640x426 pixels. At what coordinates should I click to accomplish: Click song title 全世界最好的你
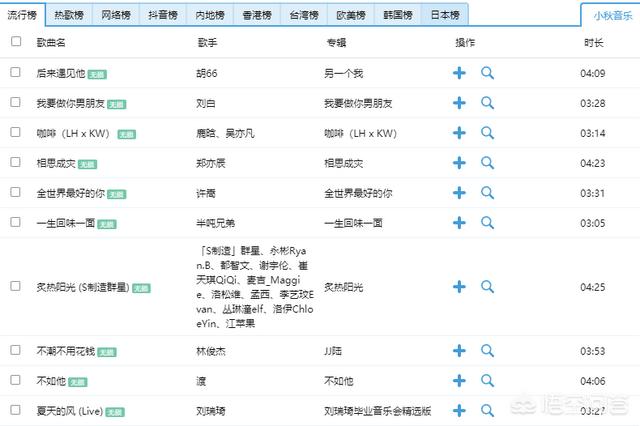(x=69, y=193)
